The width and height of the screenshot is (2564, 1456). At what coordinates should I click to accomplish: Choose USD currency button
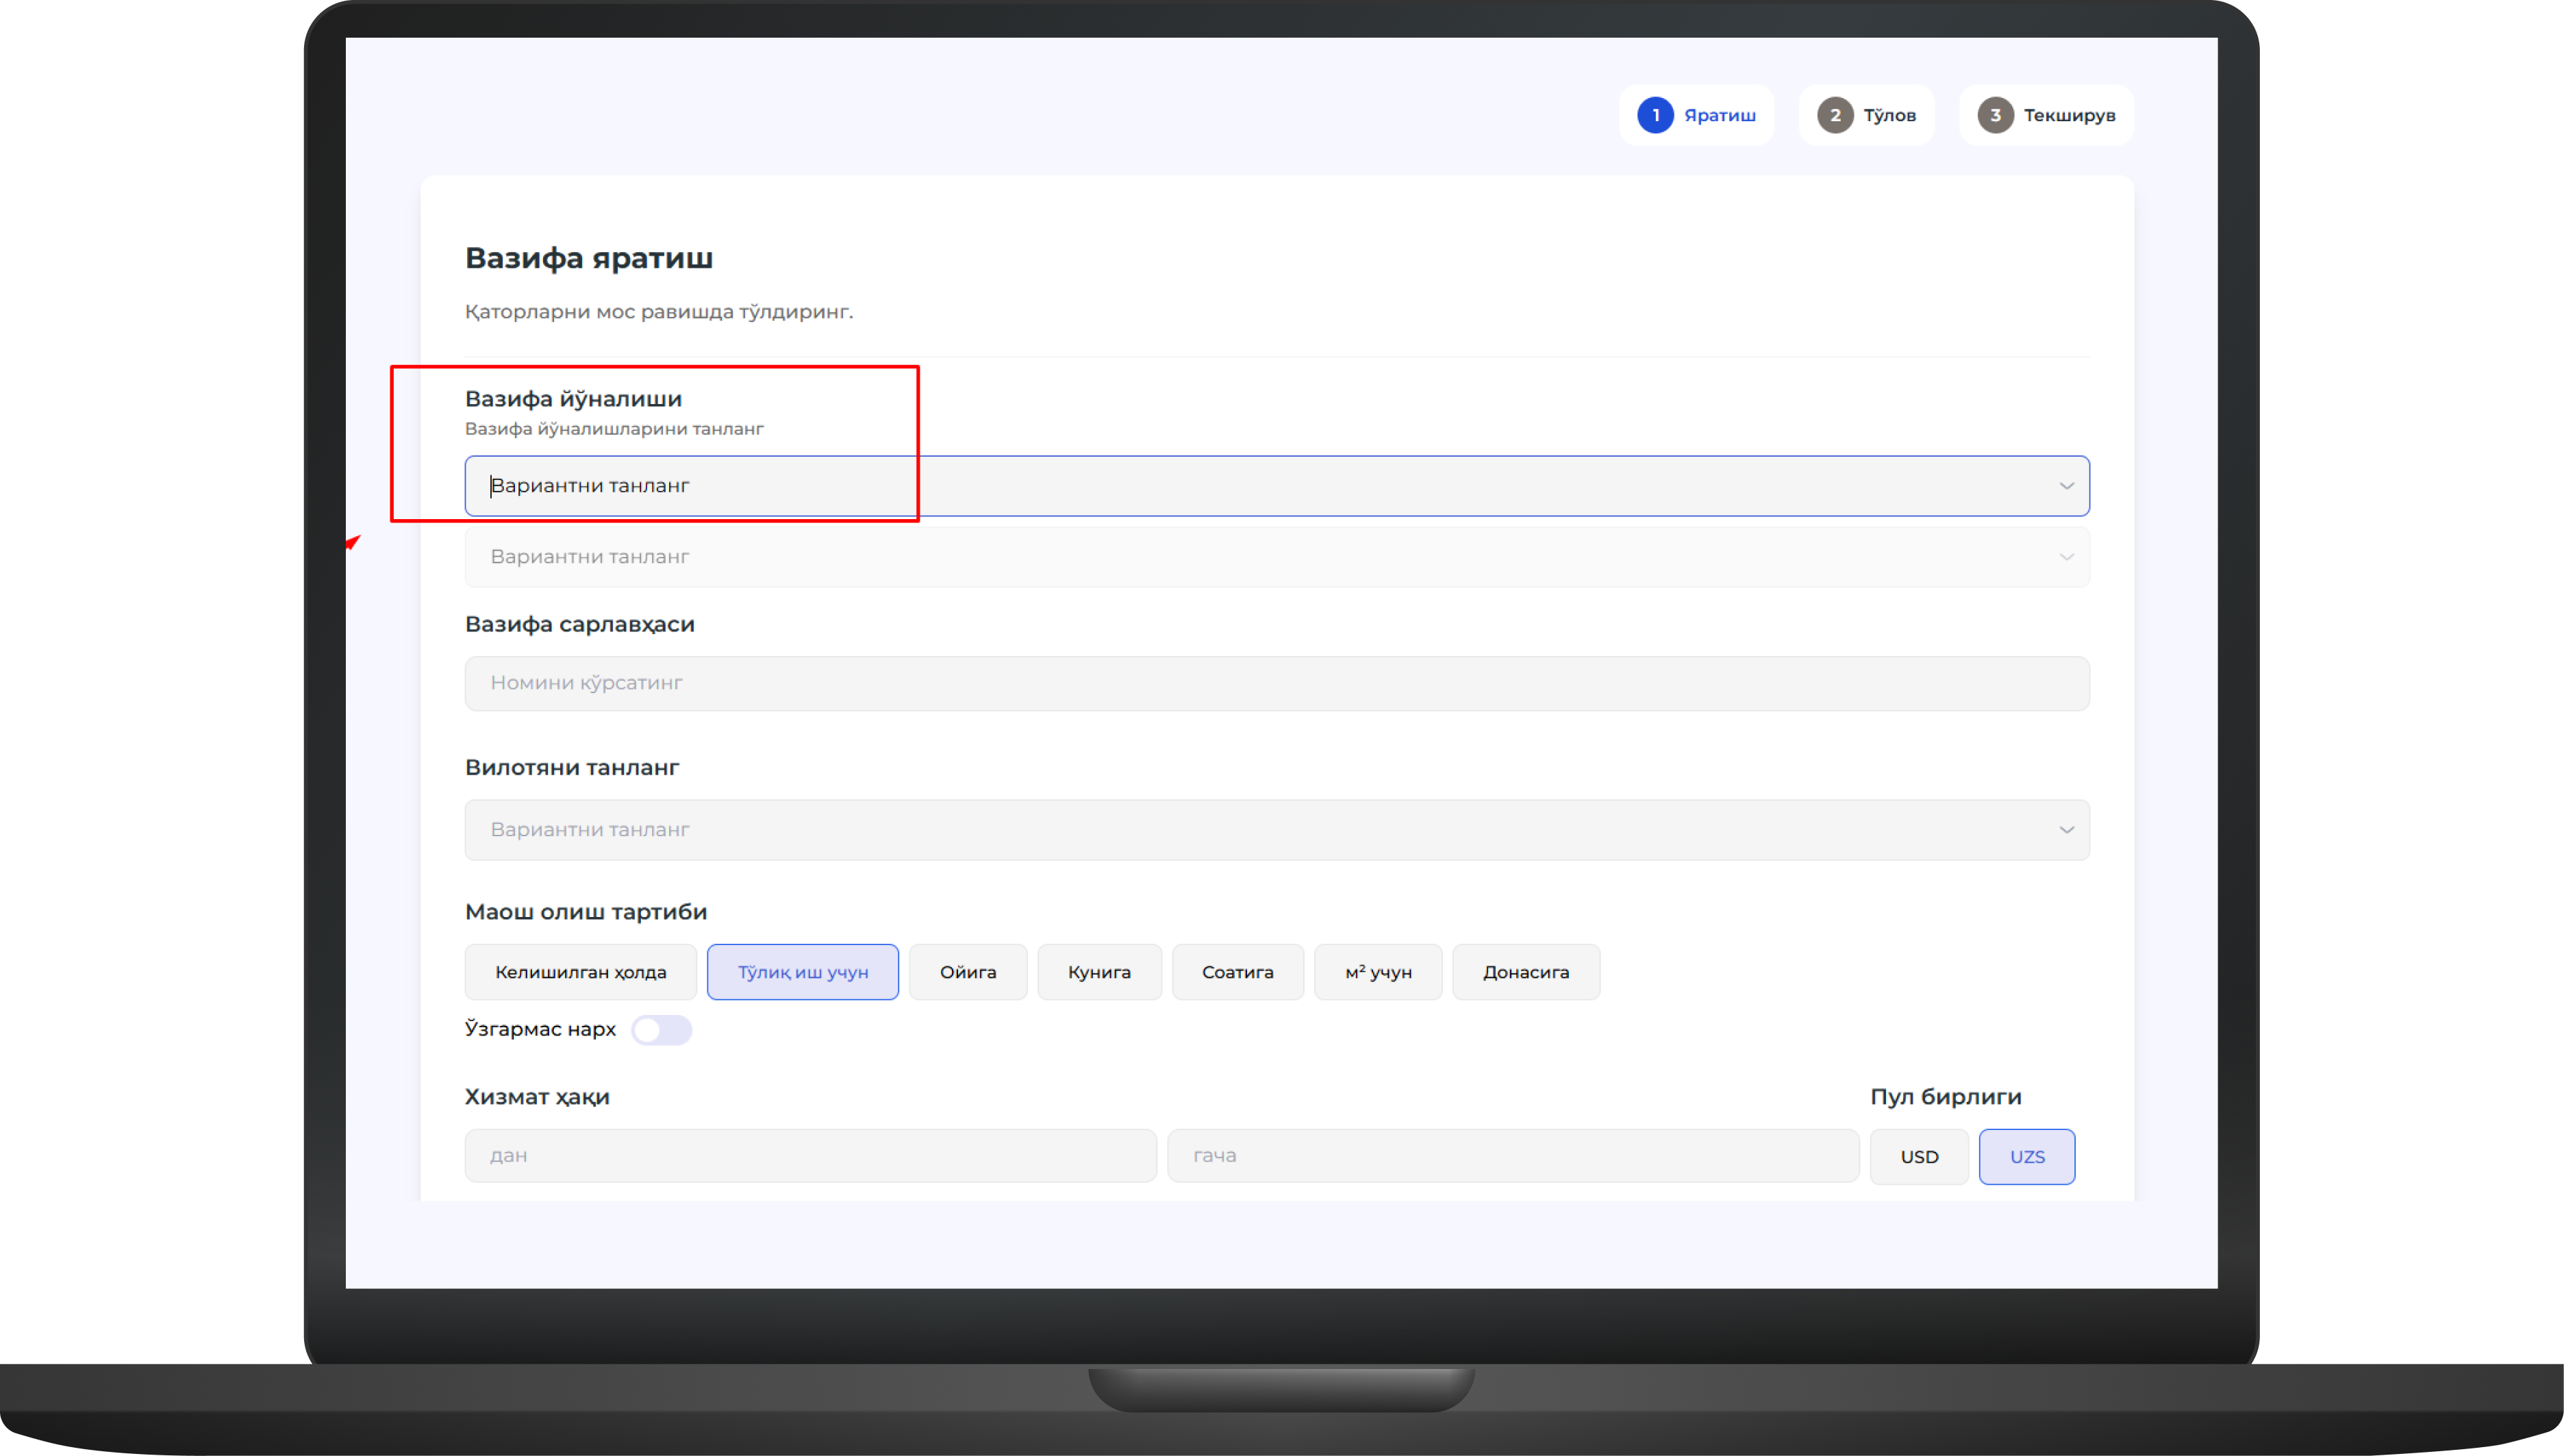click(x=1919, y=1157)
